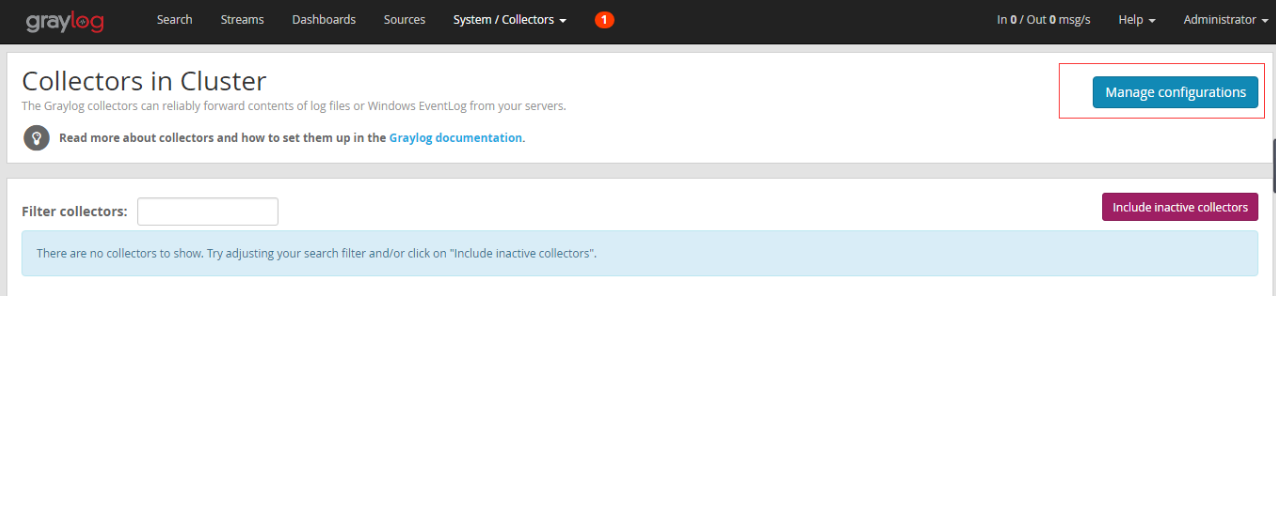Click Include inactive collectors button
The height and width of the screenshot is (509, 1276).
[x=1180, y=207]
